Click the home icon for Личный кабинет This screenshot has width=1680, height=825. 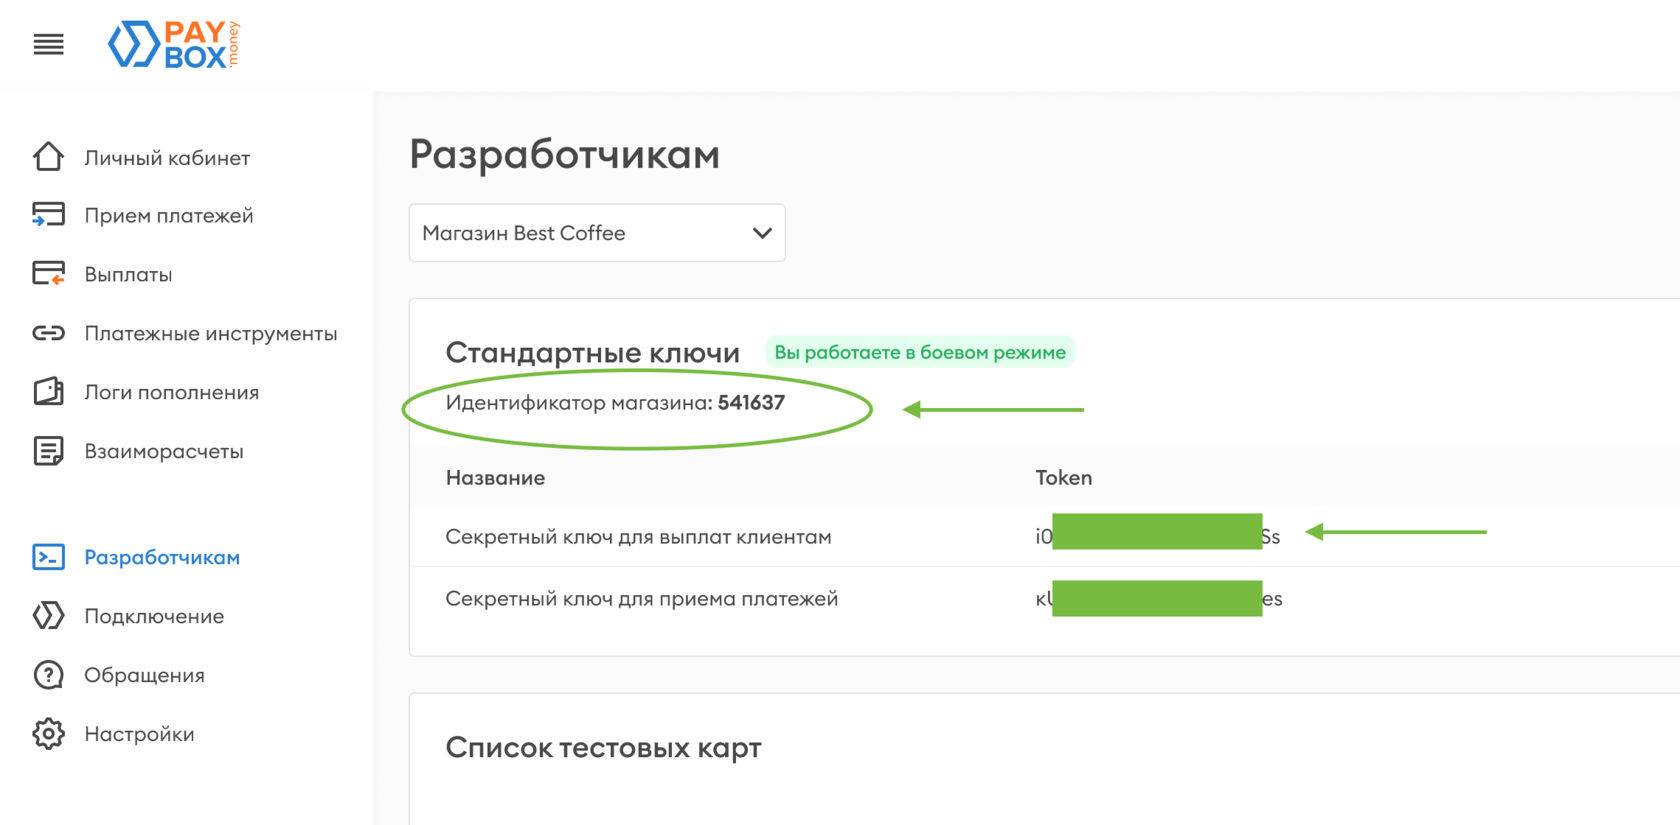click(48, 157)
